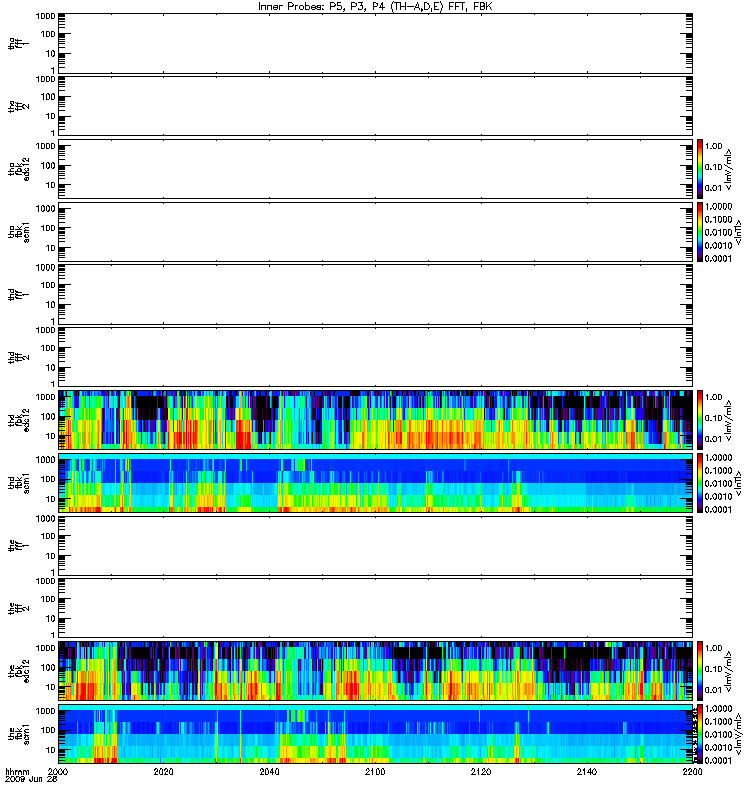The image size is (750, 800).
Task: Click the 'tha fff 1' axis label
Action: 19,43
